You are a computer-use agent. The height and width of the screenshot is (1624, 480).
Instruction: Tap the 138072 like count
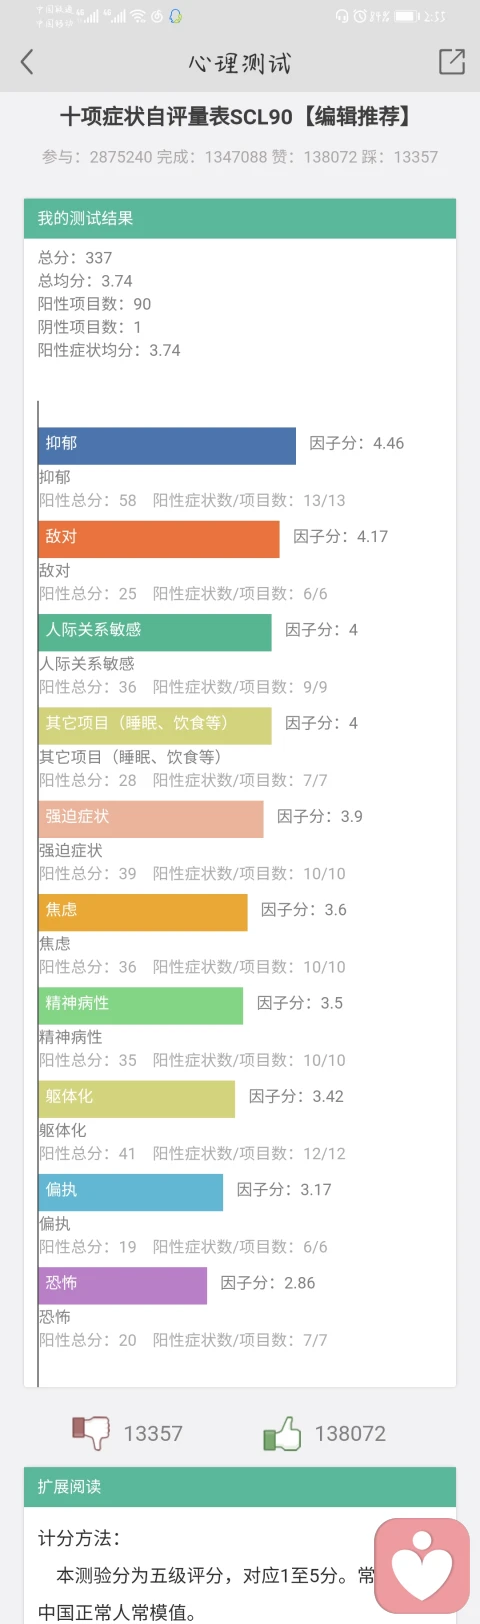click(x=350, y=1434)
